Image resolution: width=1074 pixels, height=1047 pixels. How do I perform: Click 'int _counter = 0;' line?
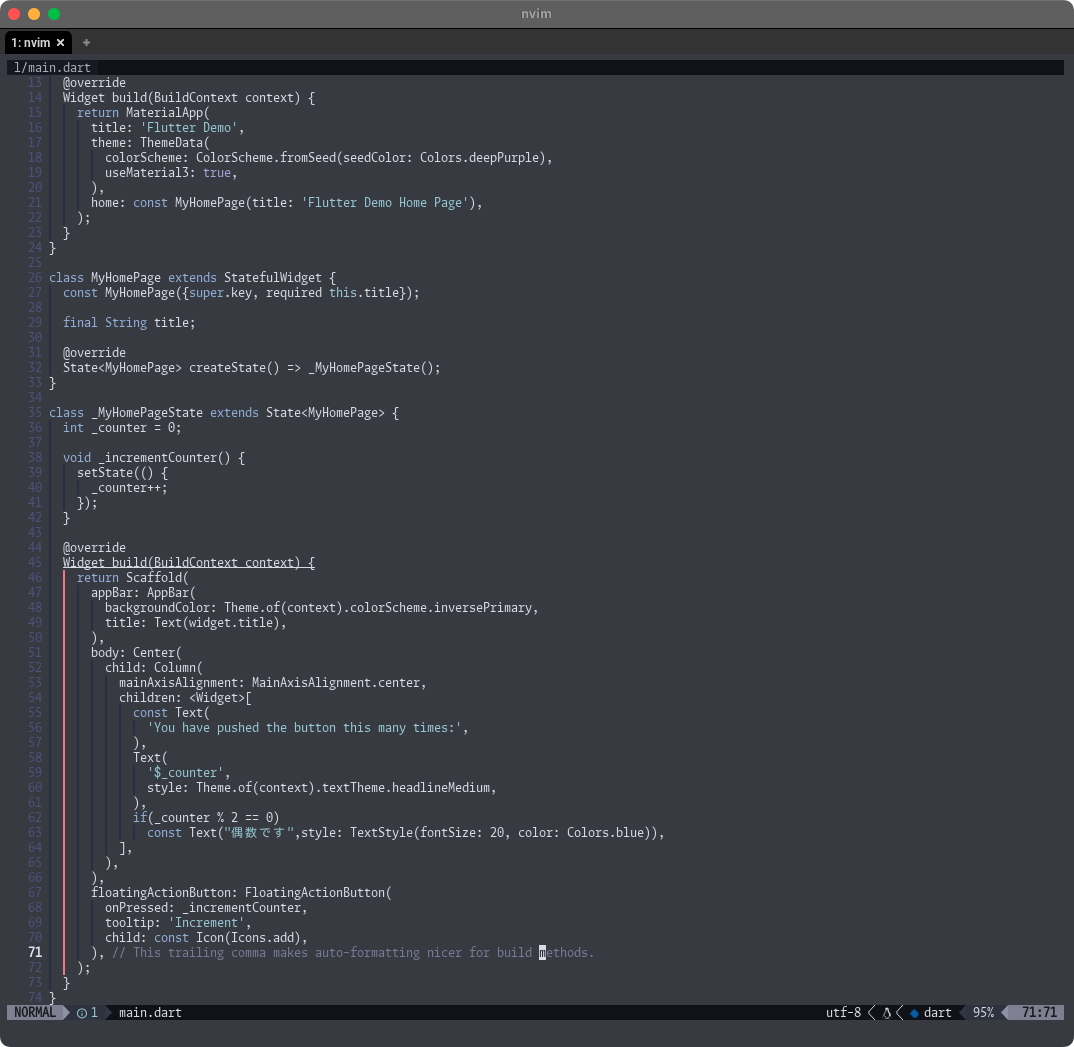click(122, 427)
